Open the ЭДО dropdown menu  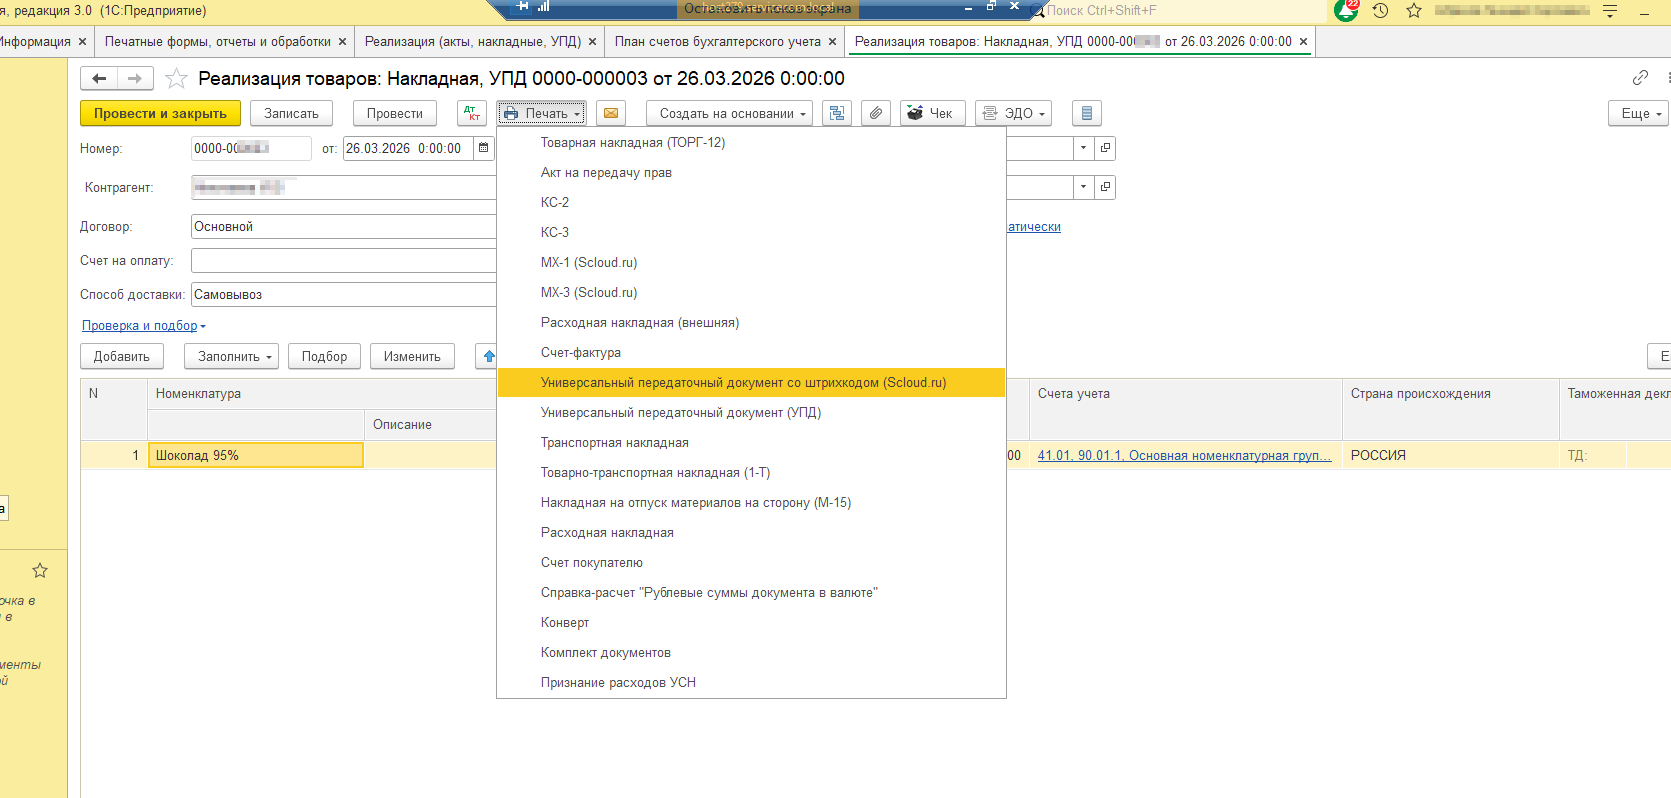pyautogui.click(x=1014, y=113)
